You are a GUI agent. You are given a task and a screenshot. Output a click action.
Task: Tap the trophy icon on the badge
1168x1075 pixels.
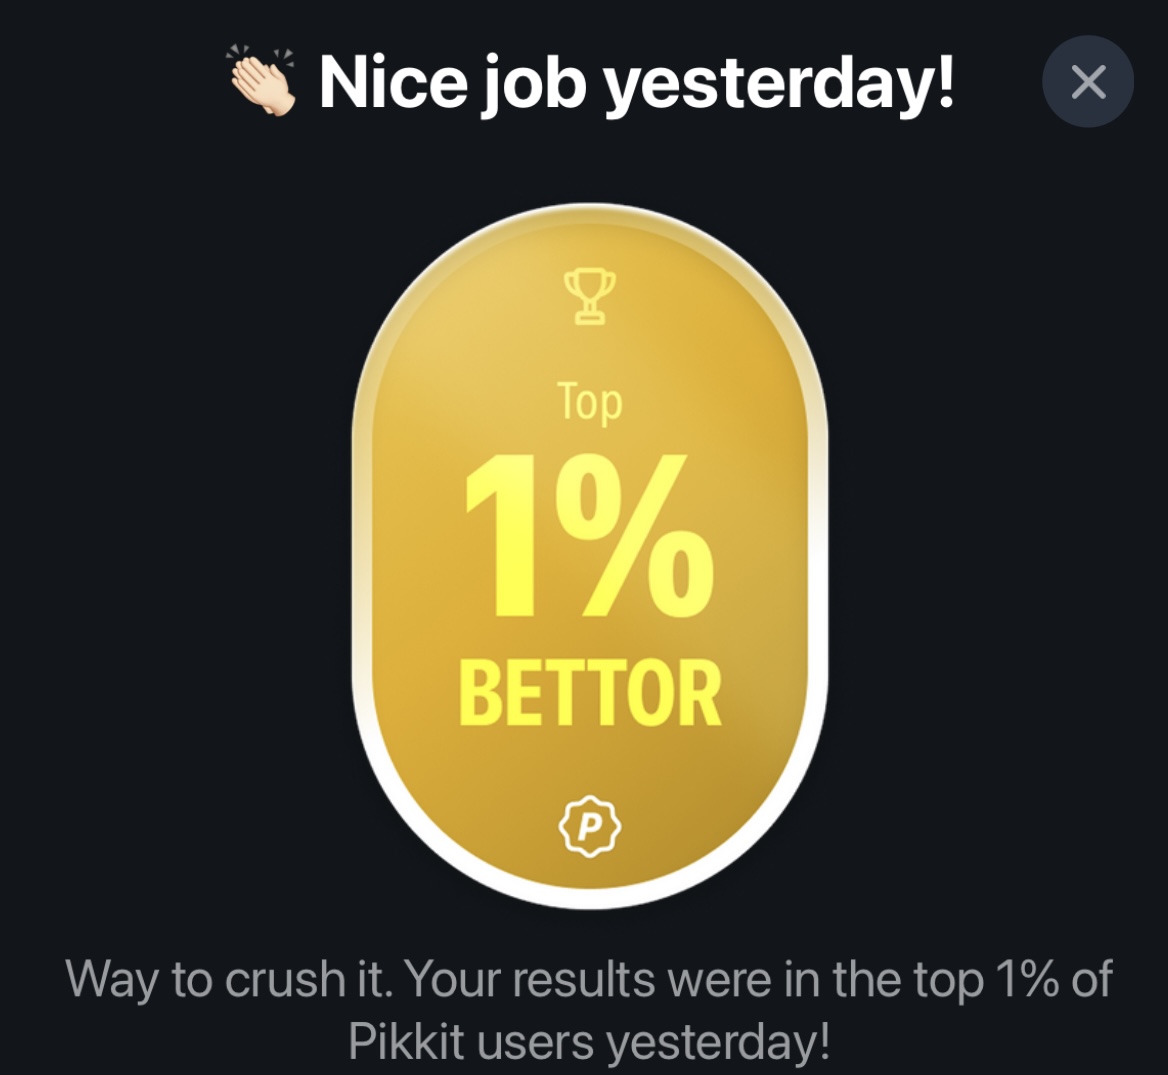[590, 298]
